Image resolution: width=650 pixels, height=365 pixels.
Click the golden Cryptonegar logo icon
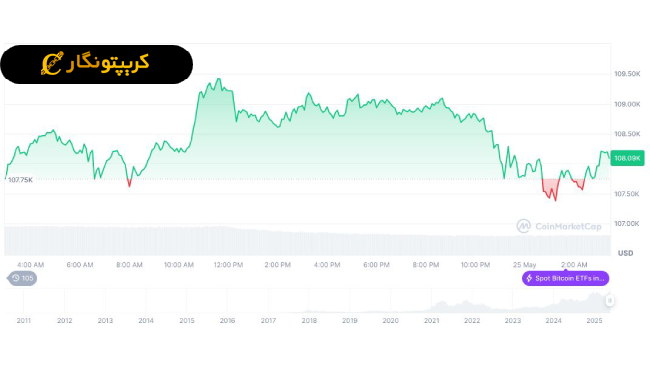click(52, 63)
